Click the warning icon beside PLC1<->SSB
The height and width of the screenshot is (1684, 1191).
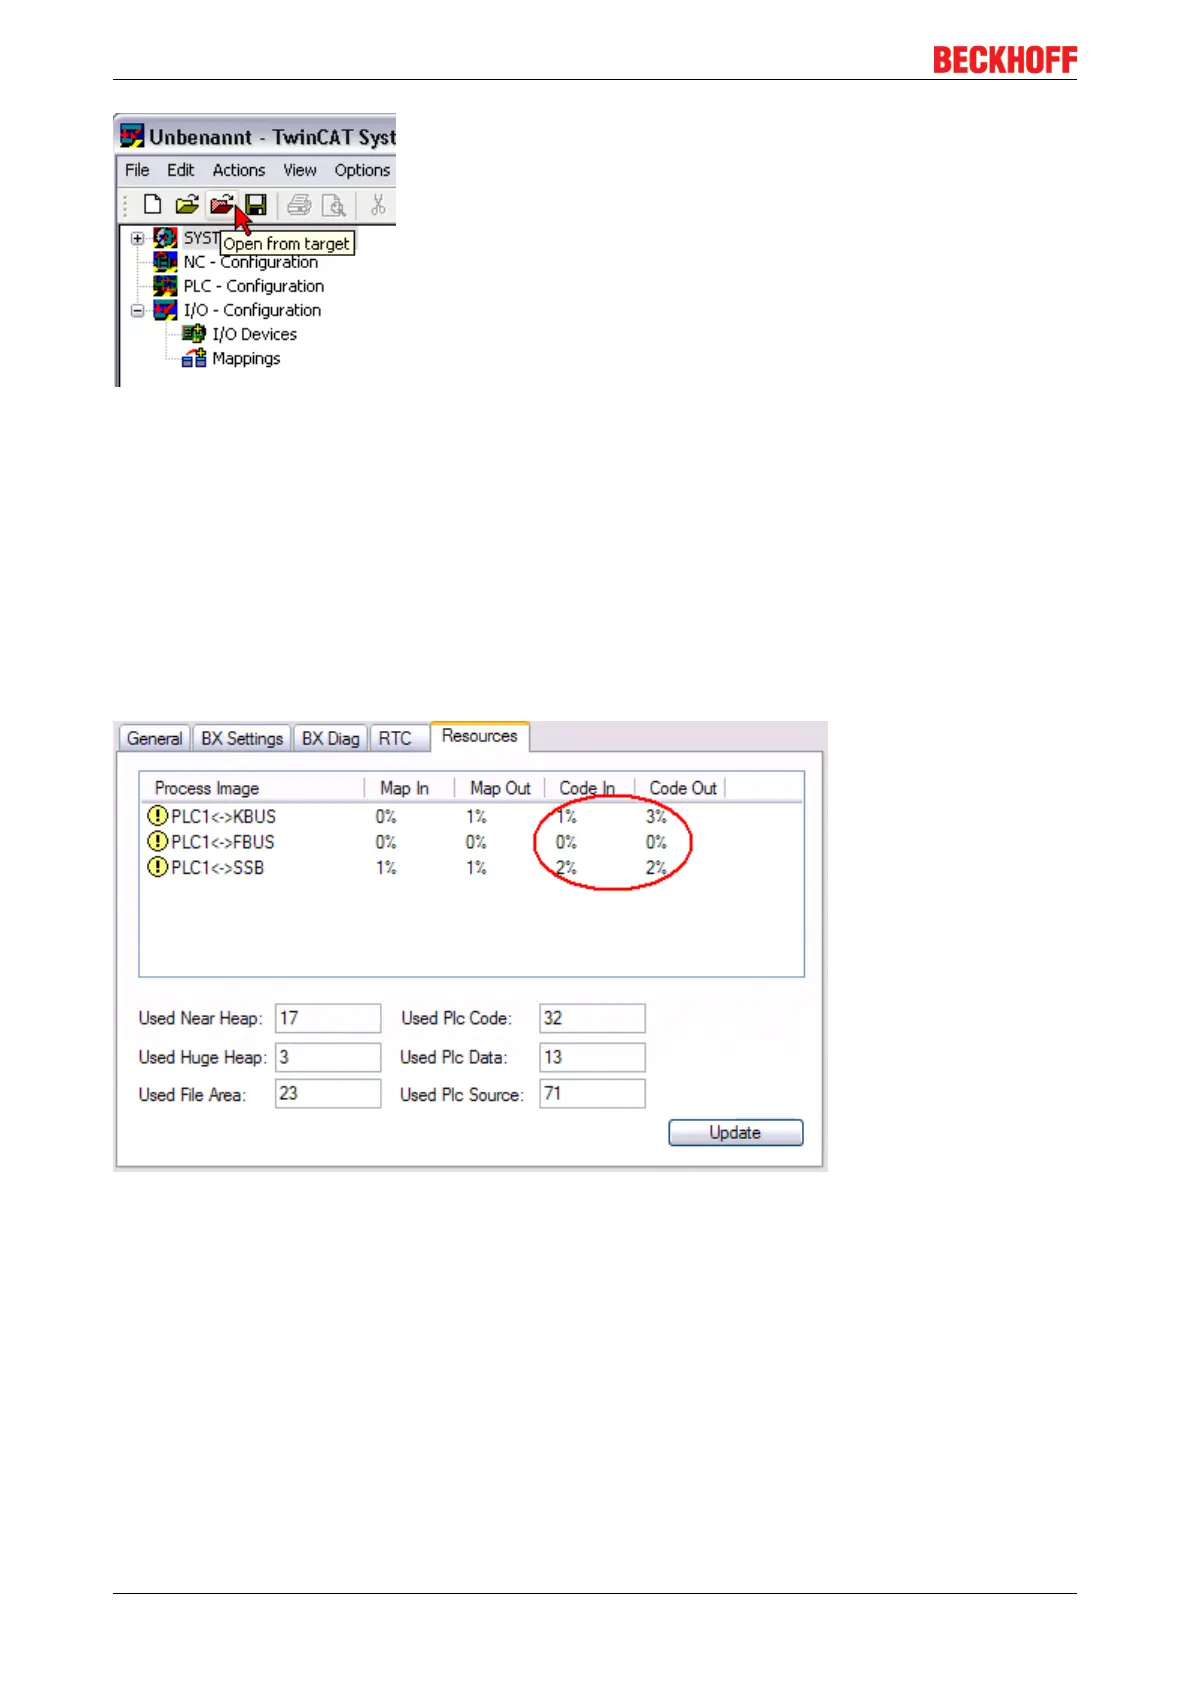tap(157, 867)
